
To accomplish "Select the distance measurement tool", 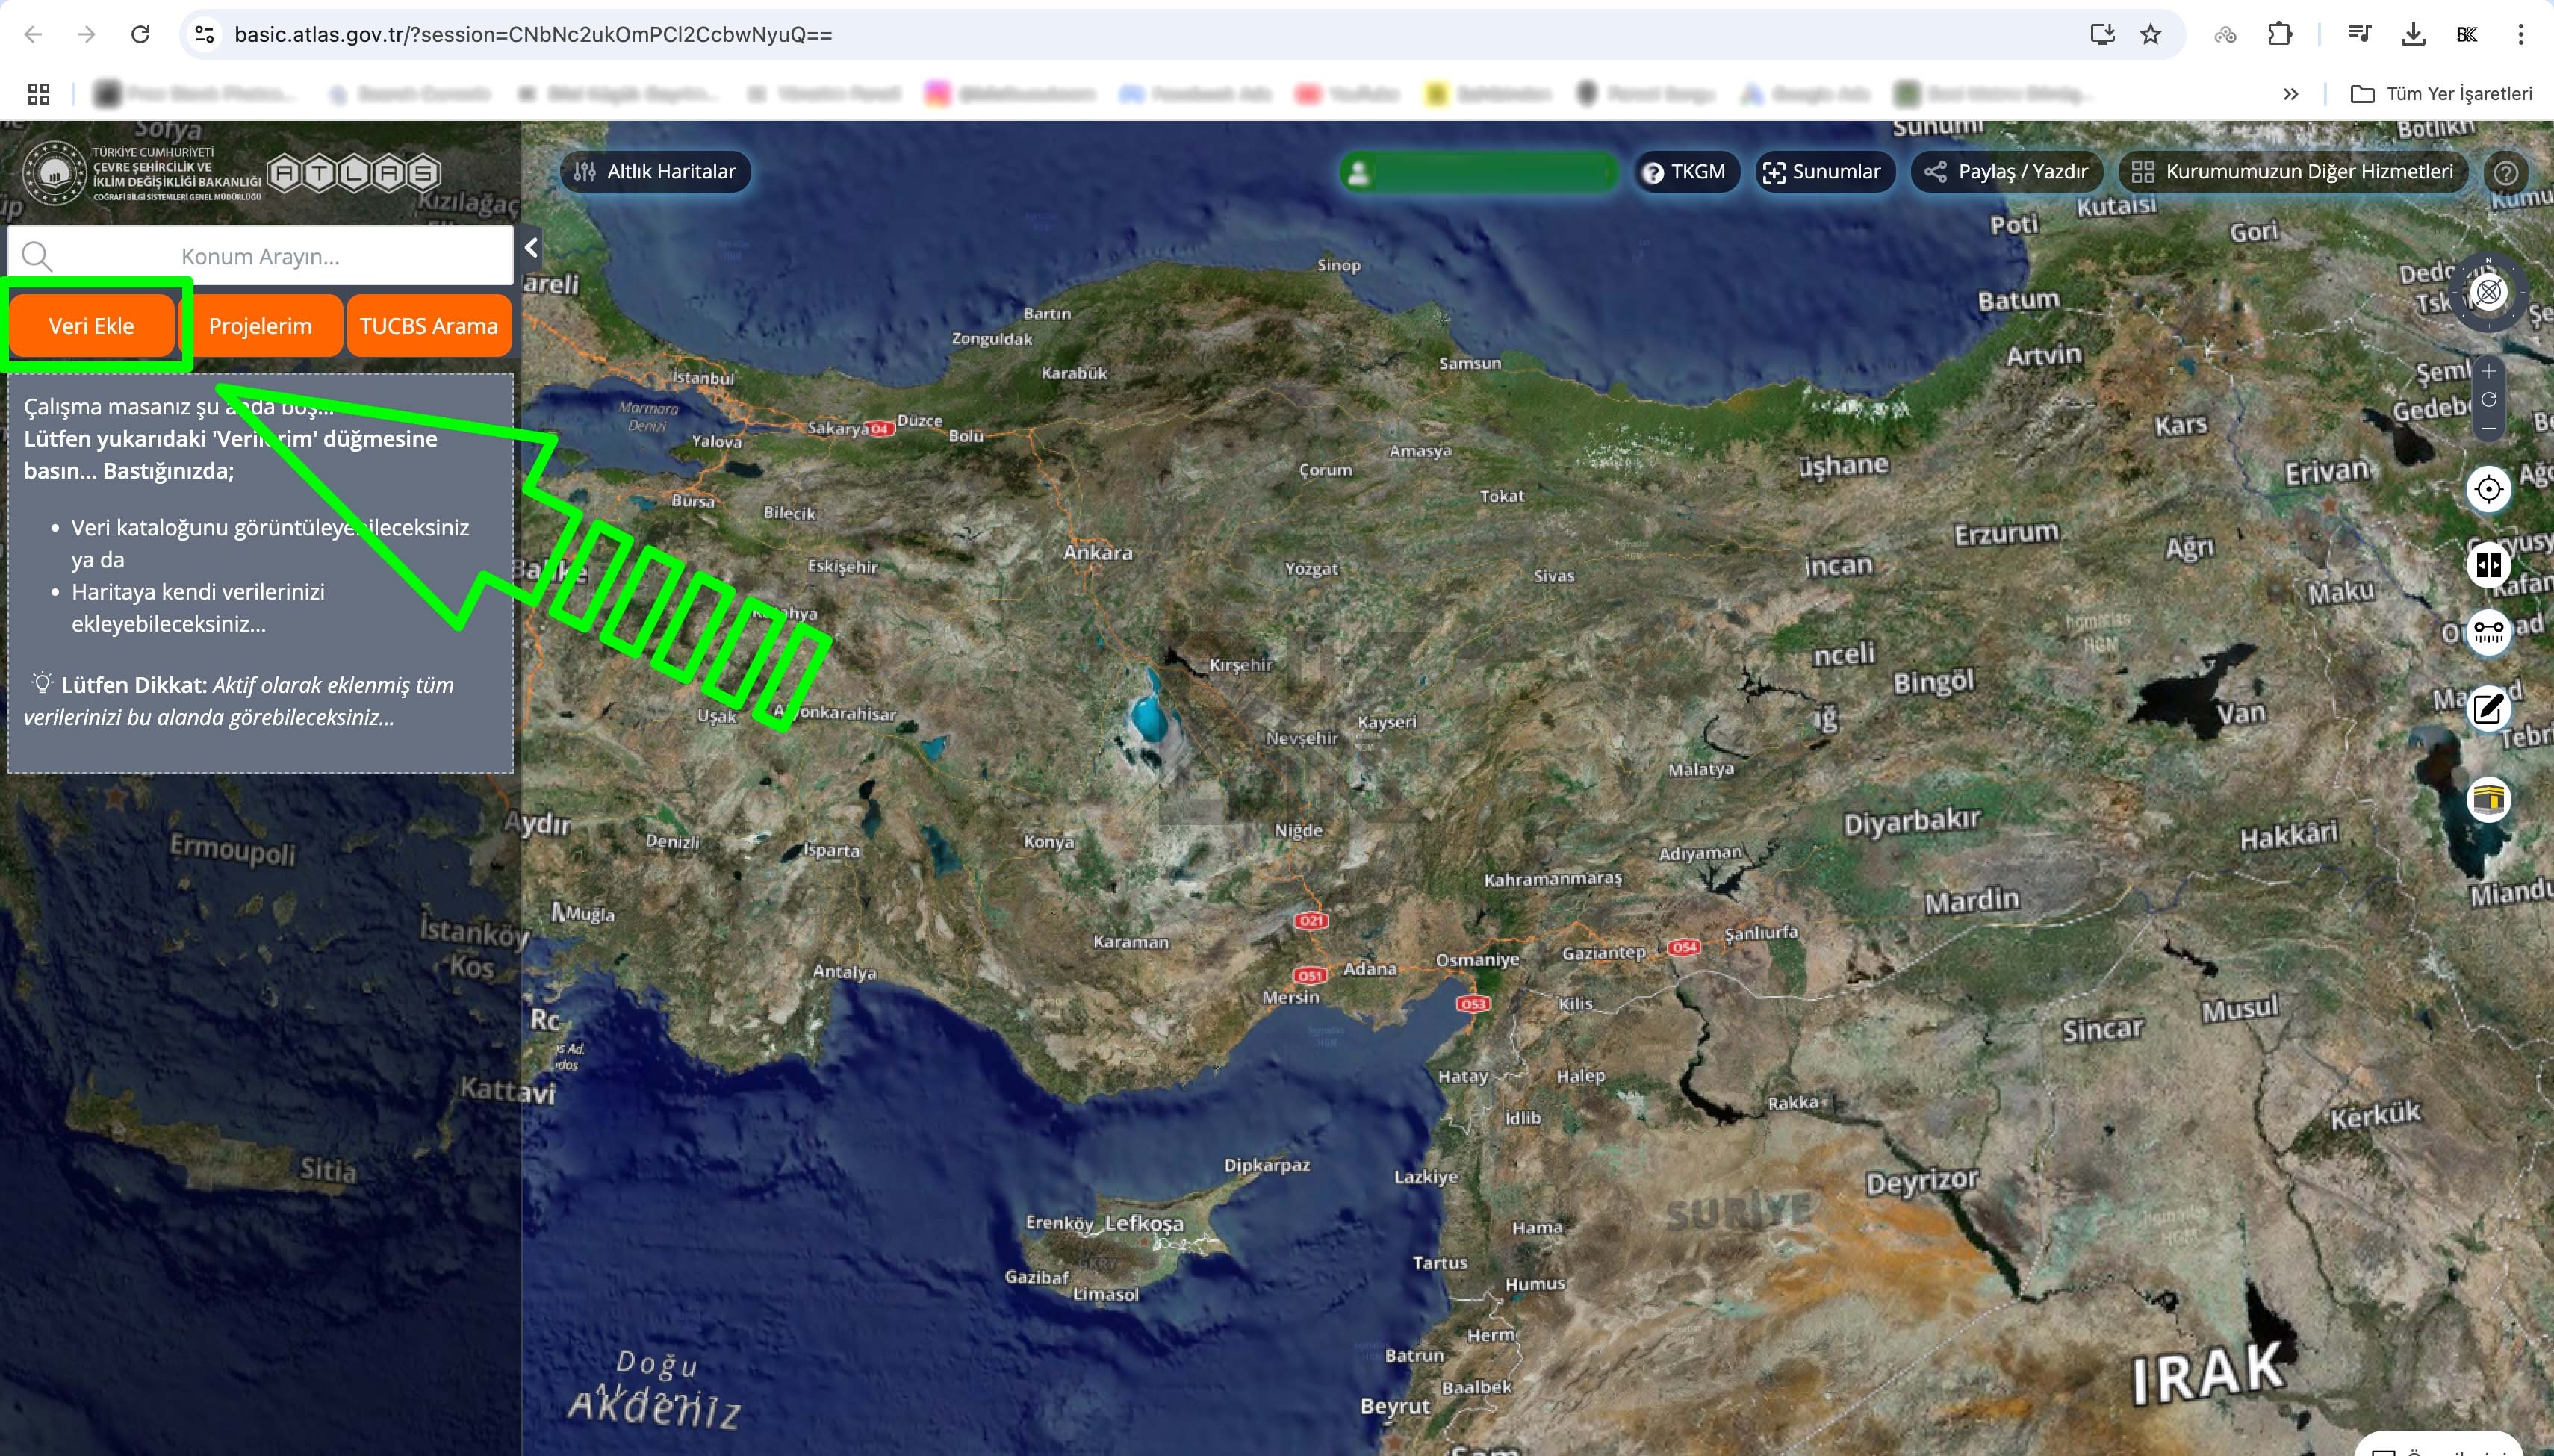I will pyautogui.click(x=2489, y=633).
